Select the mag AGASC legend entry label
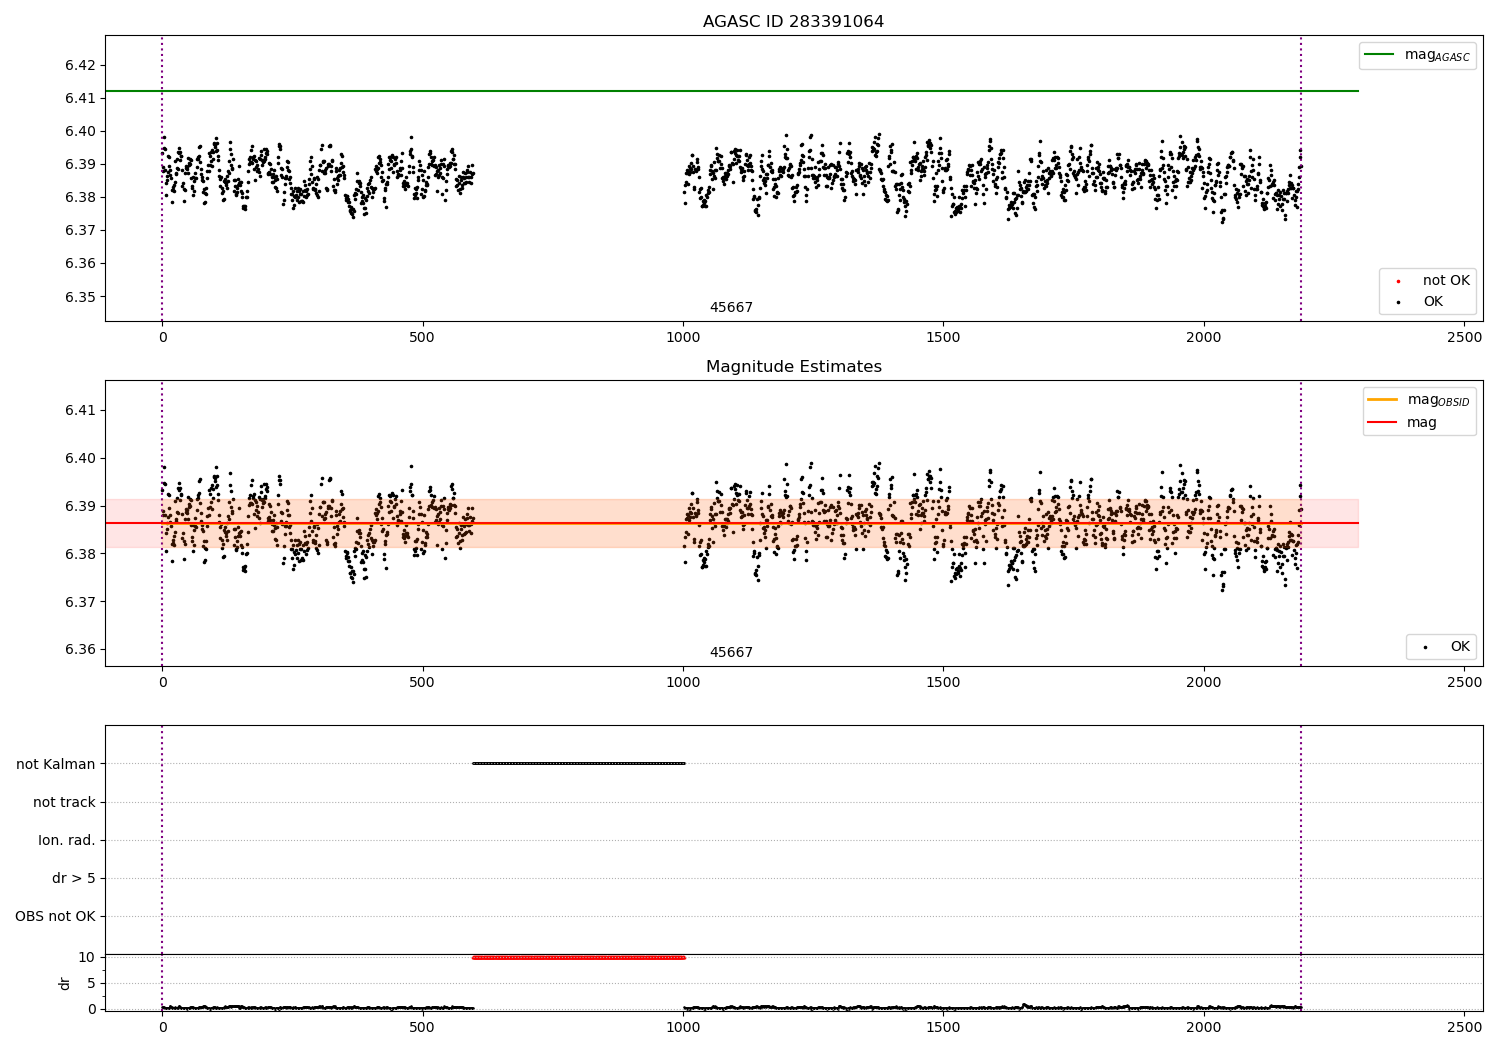 [x=1437, y=55]
